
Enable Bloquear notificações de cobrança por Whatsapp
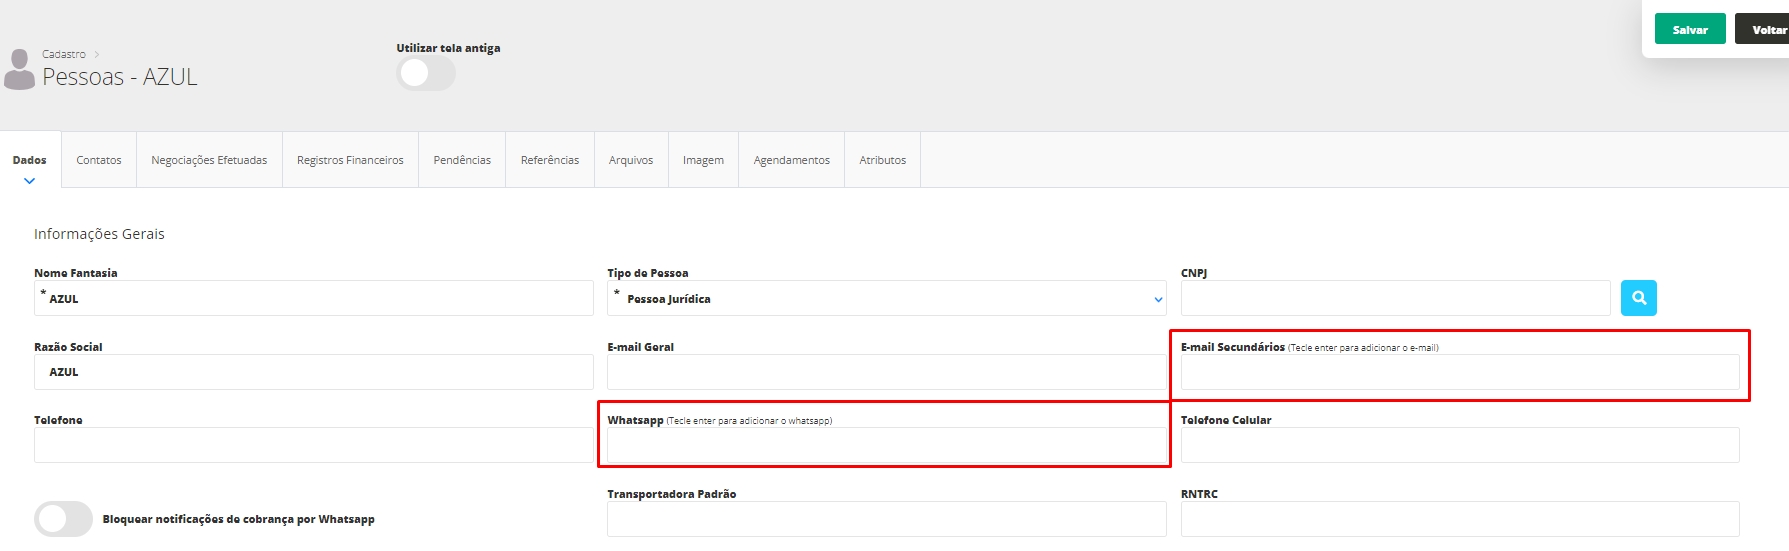[x=63, y=519]
